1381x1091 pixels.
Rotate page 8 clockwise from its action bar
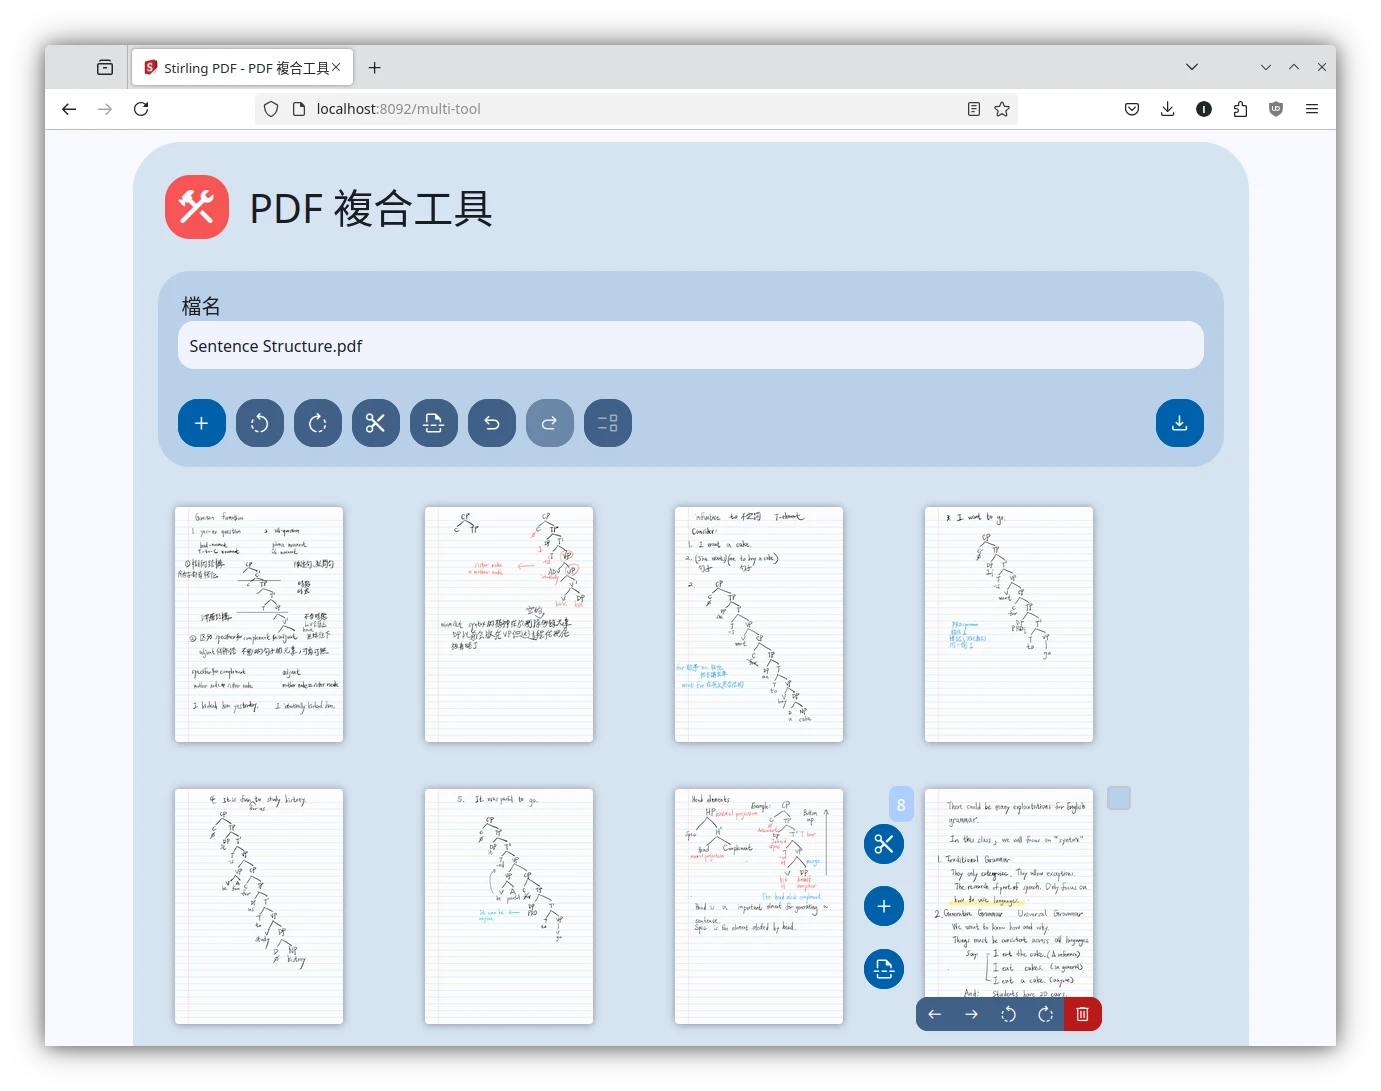coord(1045,1014)
